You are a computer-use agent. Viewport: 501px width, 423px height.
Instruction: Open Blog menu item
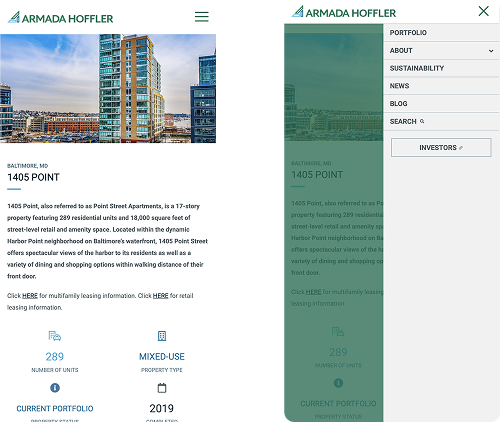(x=441, y=104)
